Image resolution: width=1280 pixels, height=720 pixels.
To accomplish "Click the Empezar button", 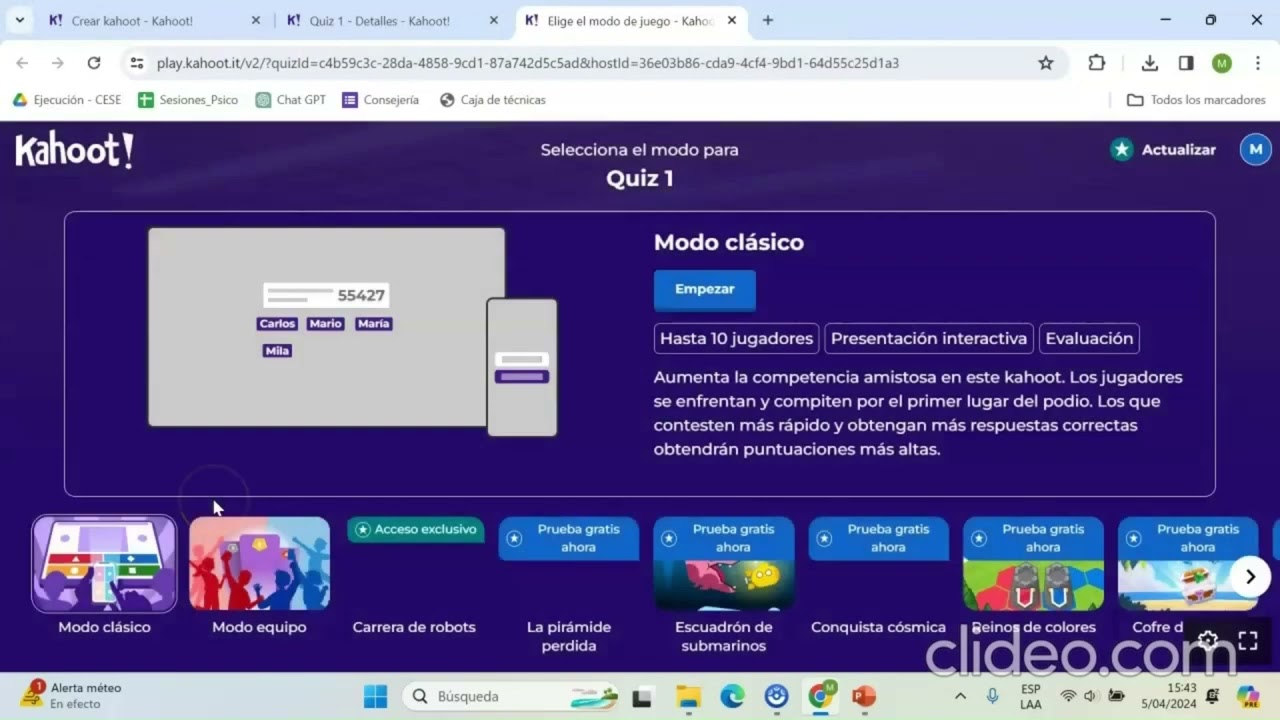I will [704, 290].
